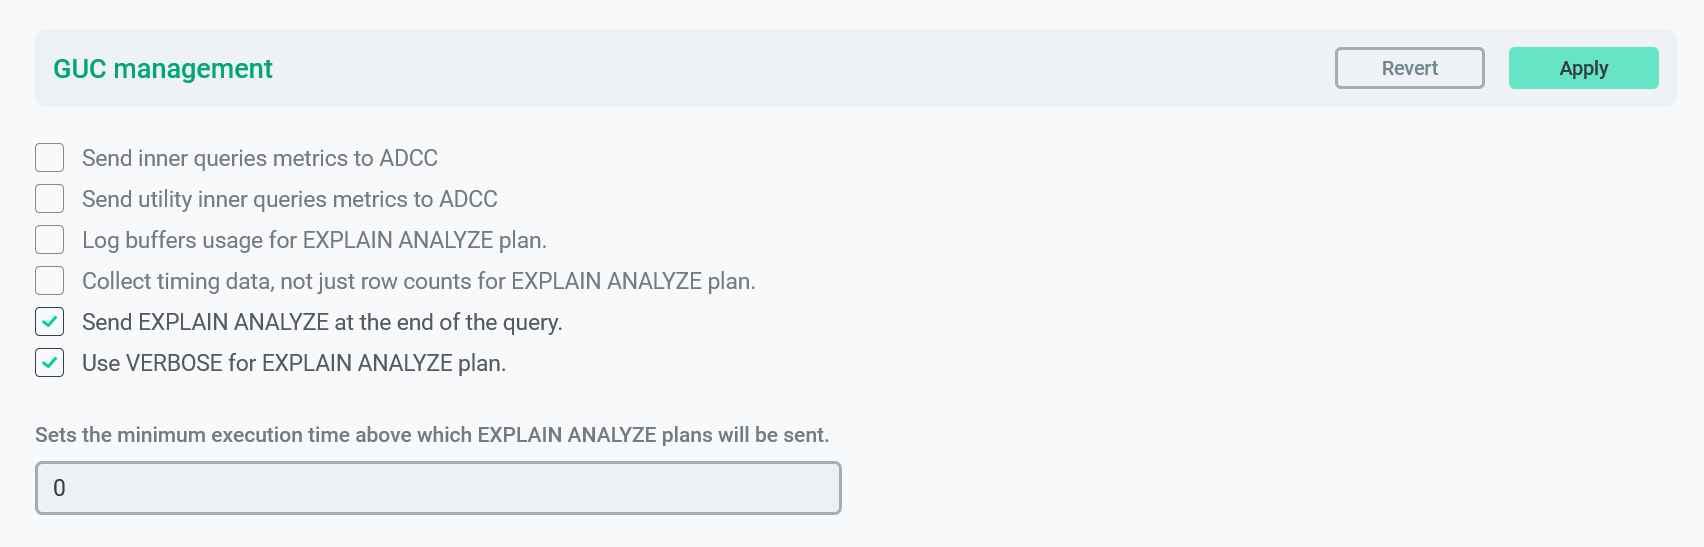Click 'Send utility inner queries metrics to ADCC' text
Screen dimensions: 1704x547
289,199
